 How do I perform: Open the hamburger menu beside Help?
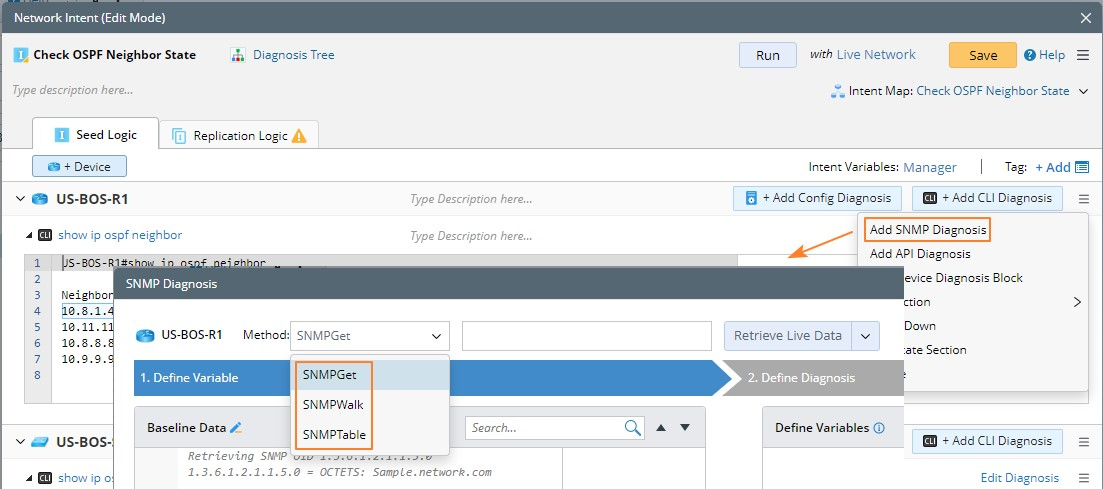pyautogui.click(x=1082, y=56)
